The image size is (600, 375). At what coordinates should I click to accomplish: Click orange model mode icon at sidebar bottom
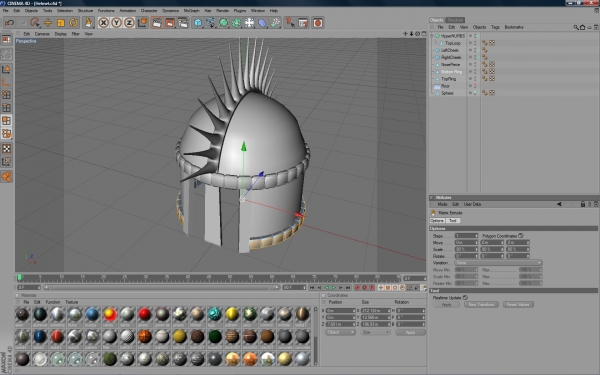pos(7,176)
